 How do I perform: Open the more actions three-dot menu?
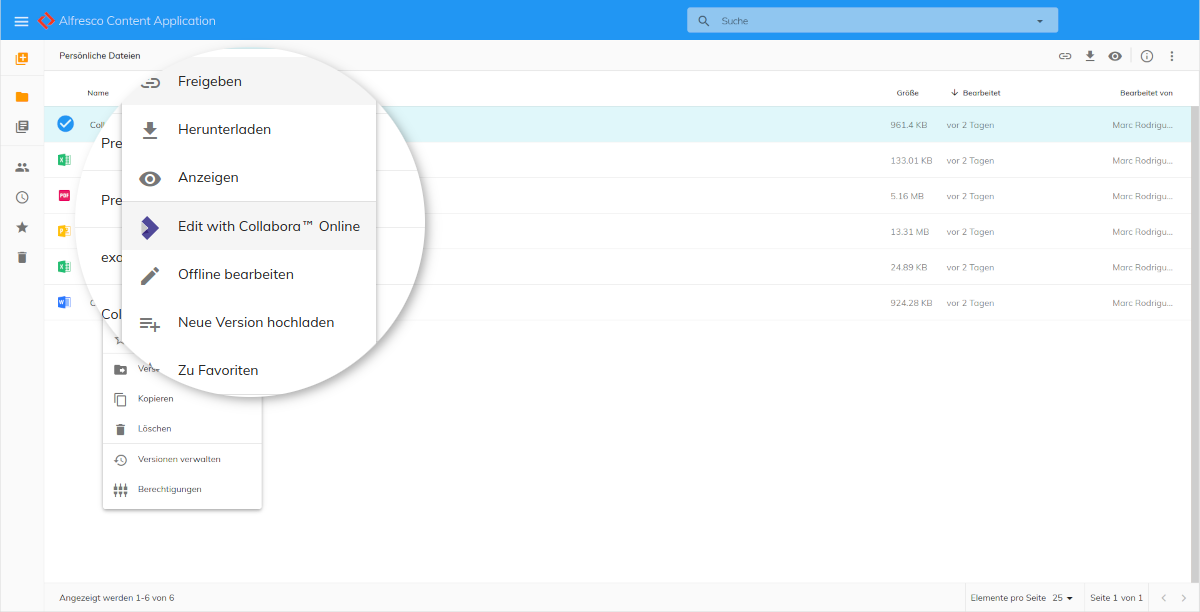(x=1172, y=56)
